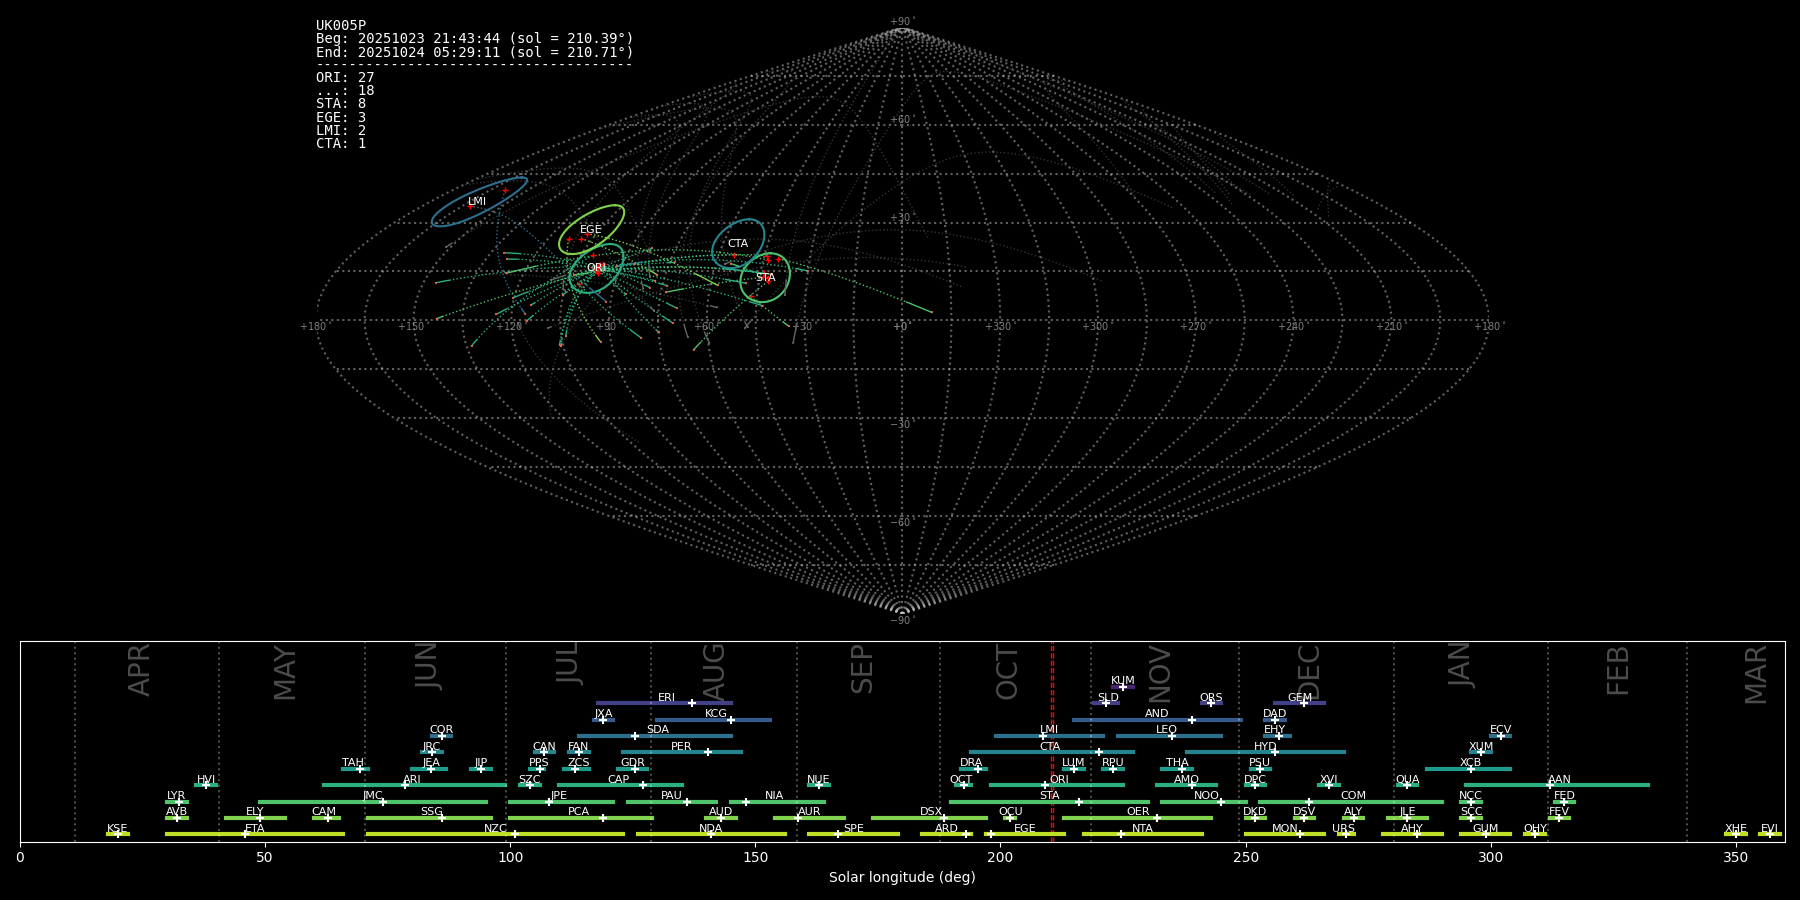Click the GEM shower label in timeline

click(1300, 698)
